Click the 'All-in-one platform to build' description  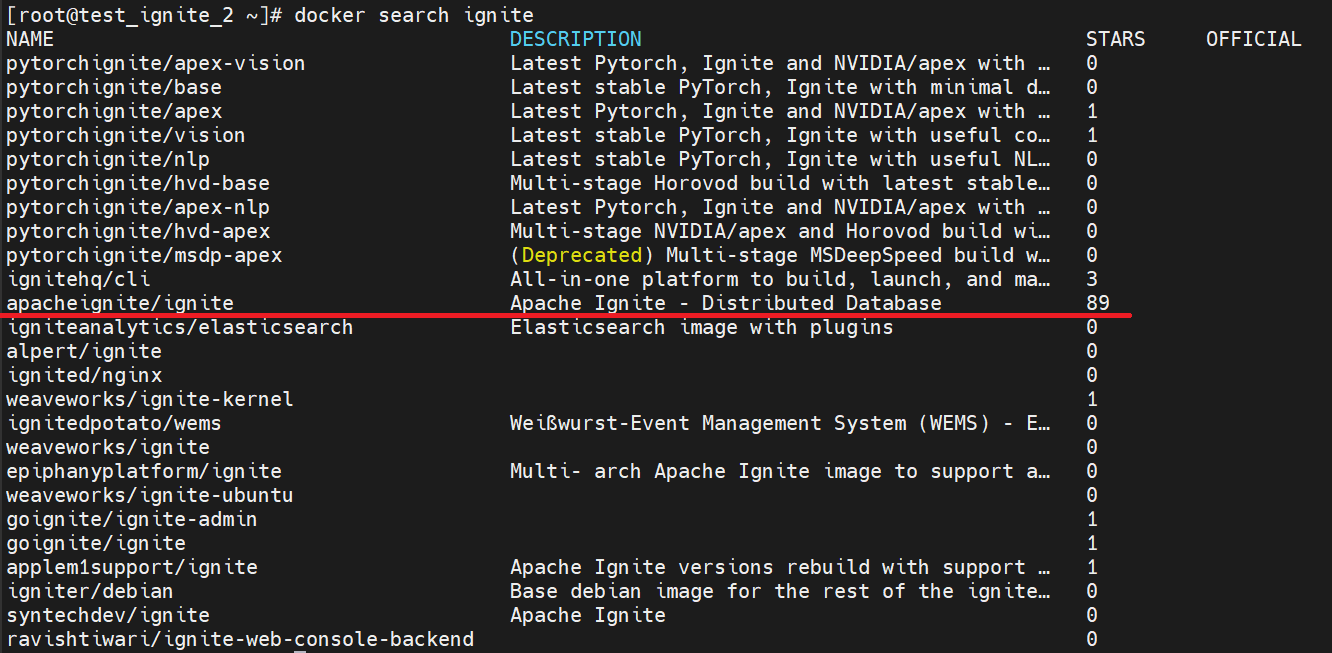tap(781, 279)
